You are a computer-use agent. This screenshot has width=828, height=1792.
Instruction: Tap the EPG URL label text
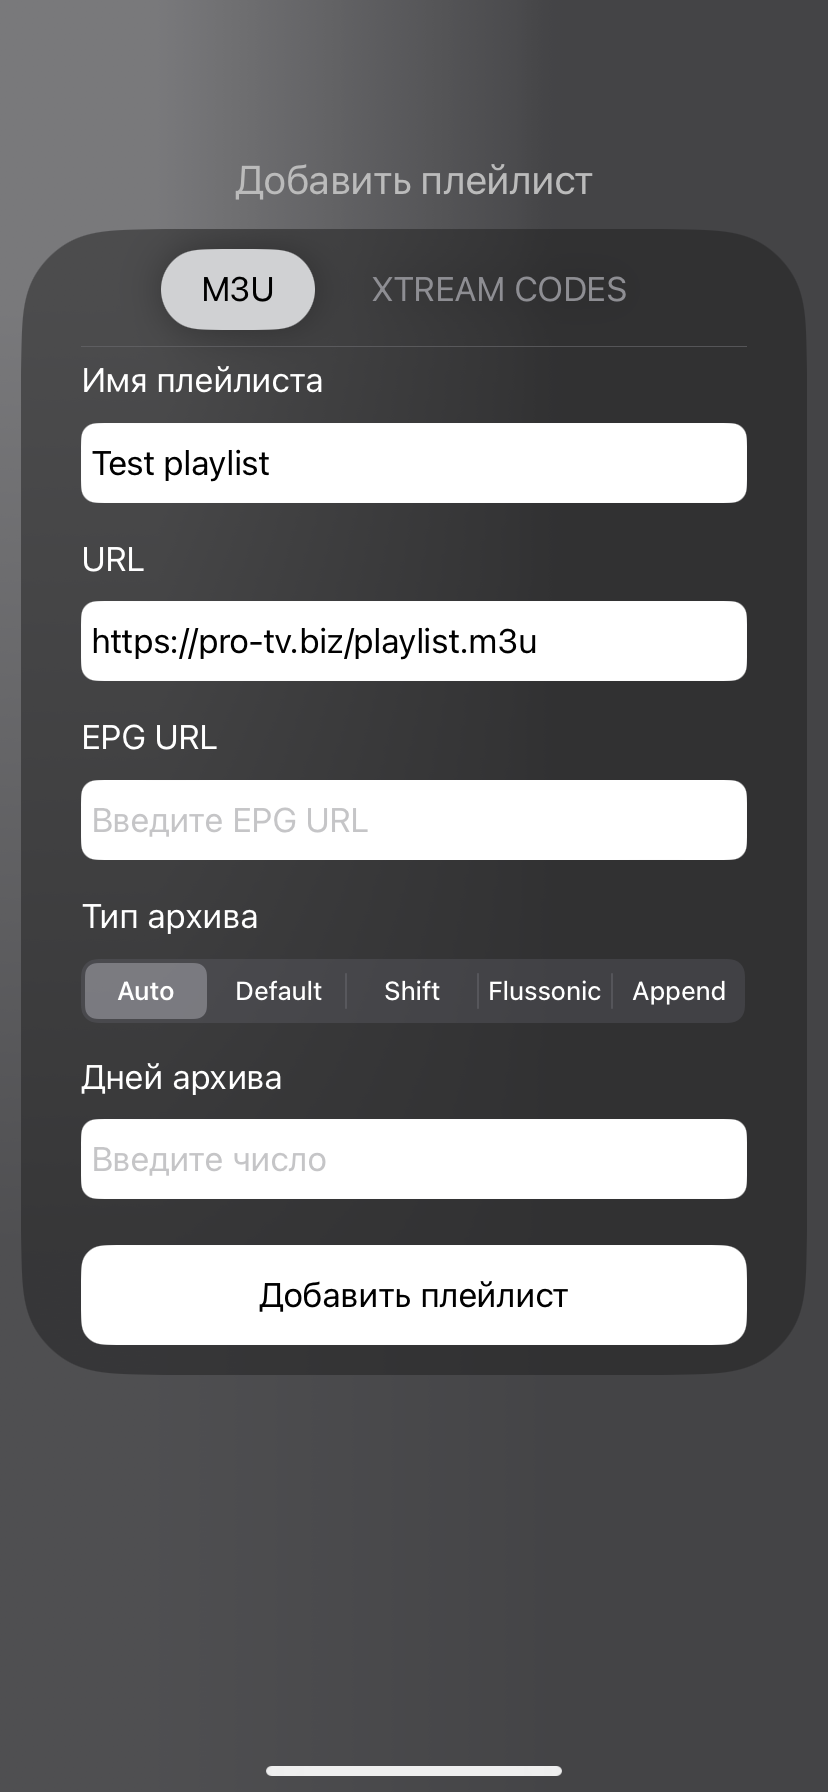click(149, 738)
